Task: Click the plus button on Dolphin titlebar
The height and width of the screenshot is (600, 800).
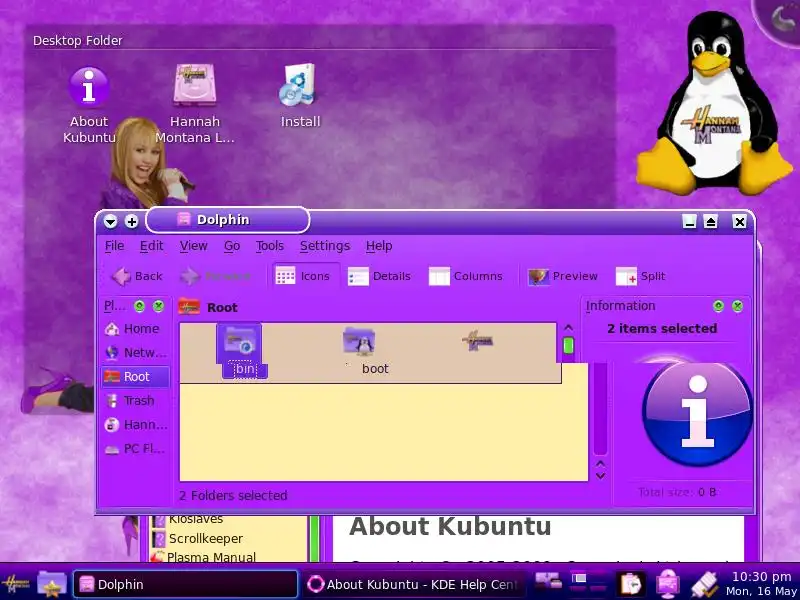Action: (132, 221)
